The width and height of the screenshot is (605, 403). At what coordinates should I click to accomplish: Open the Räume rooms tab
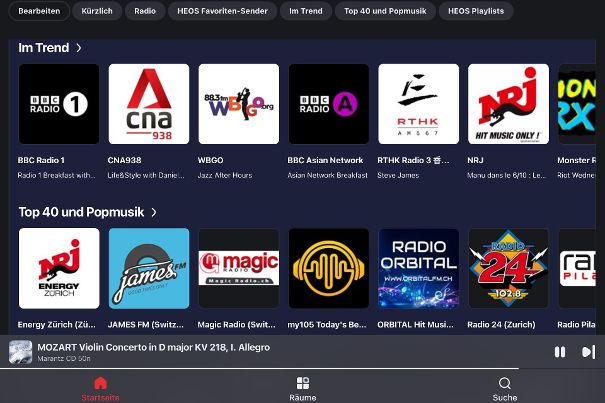[x=303, y=389]
